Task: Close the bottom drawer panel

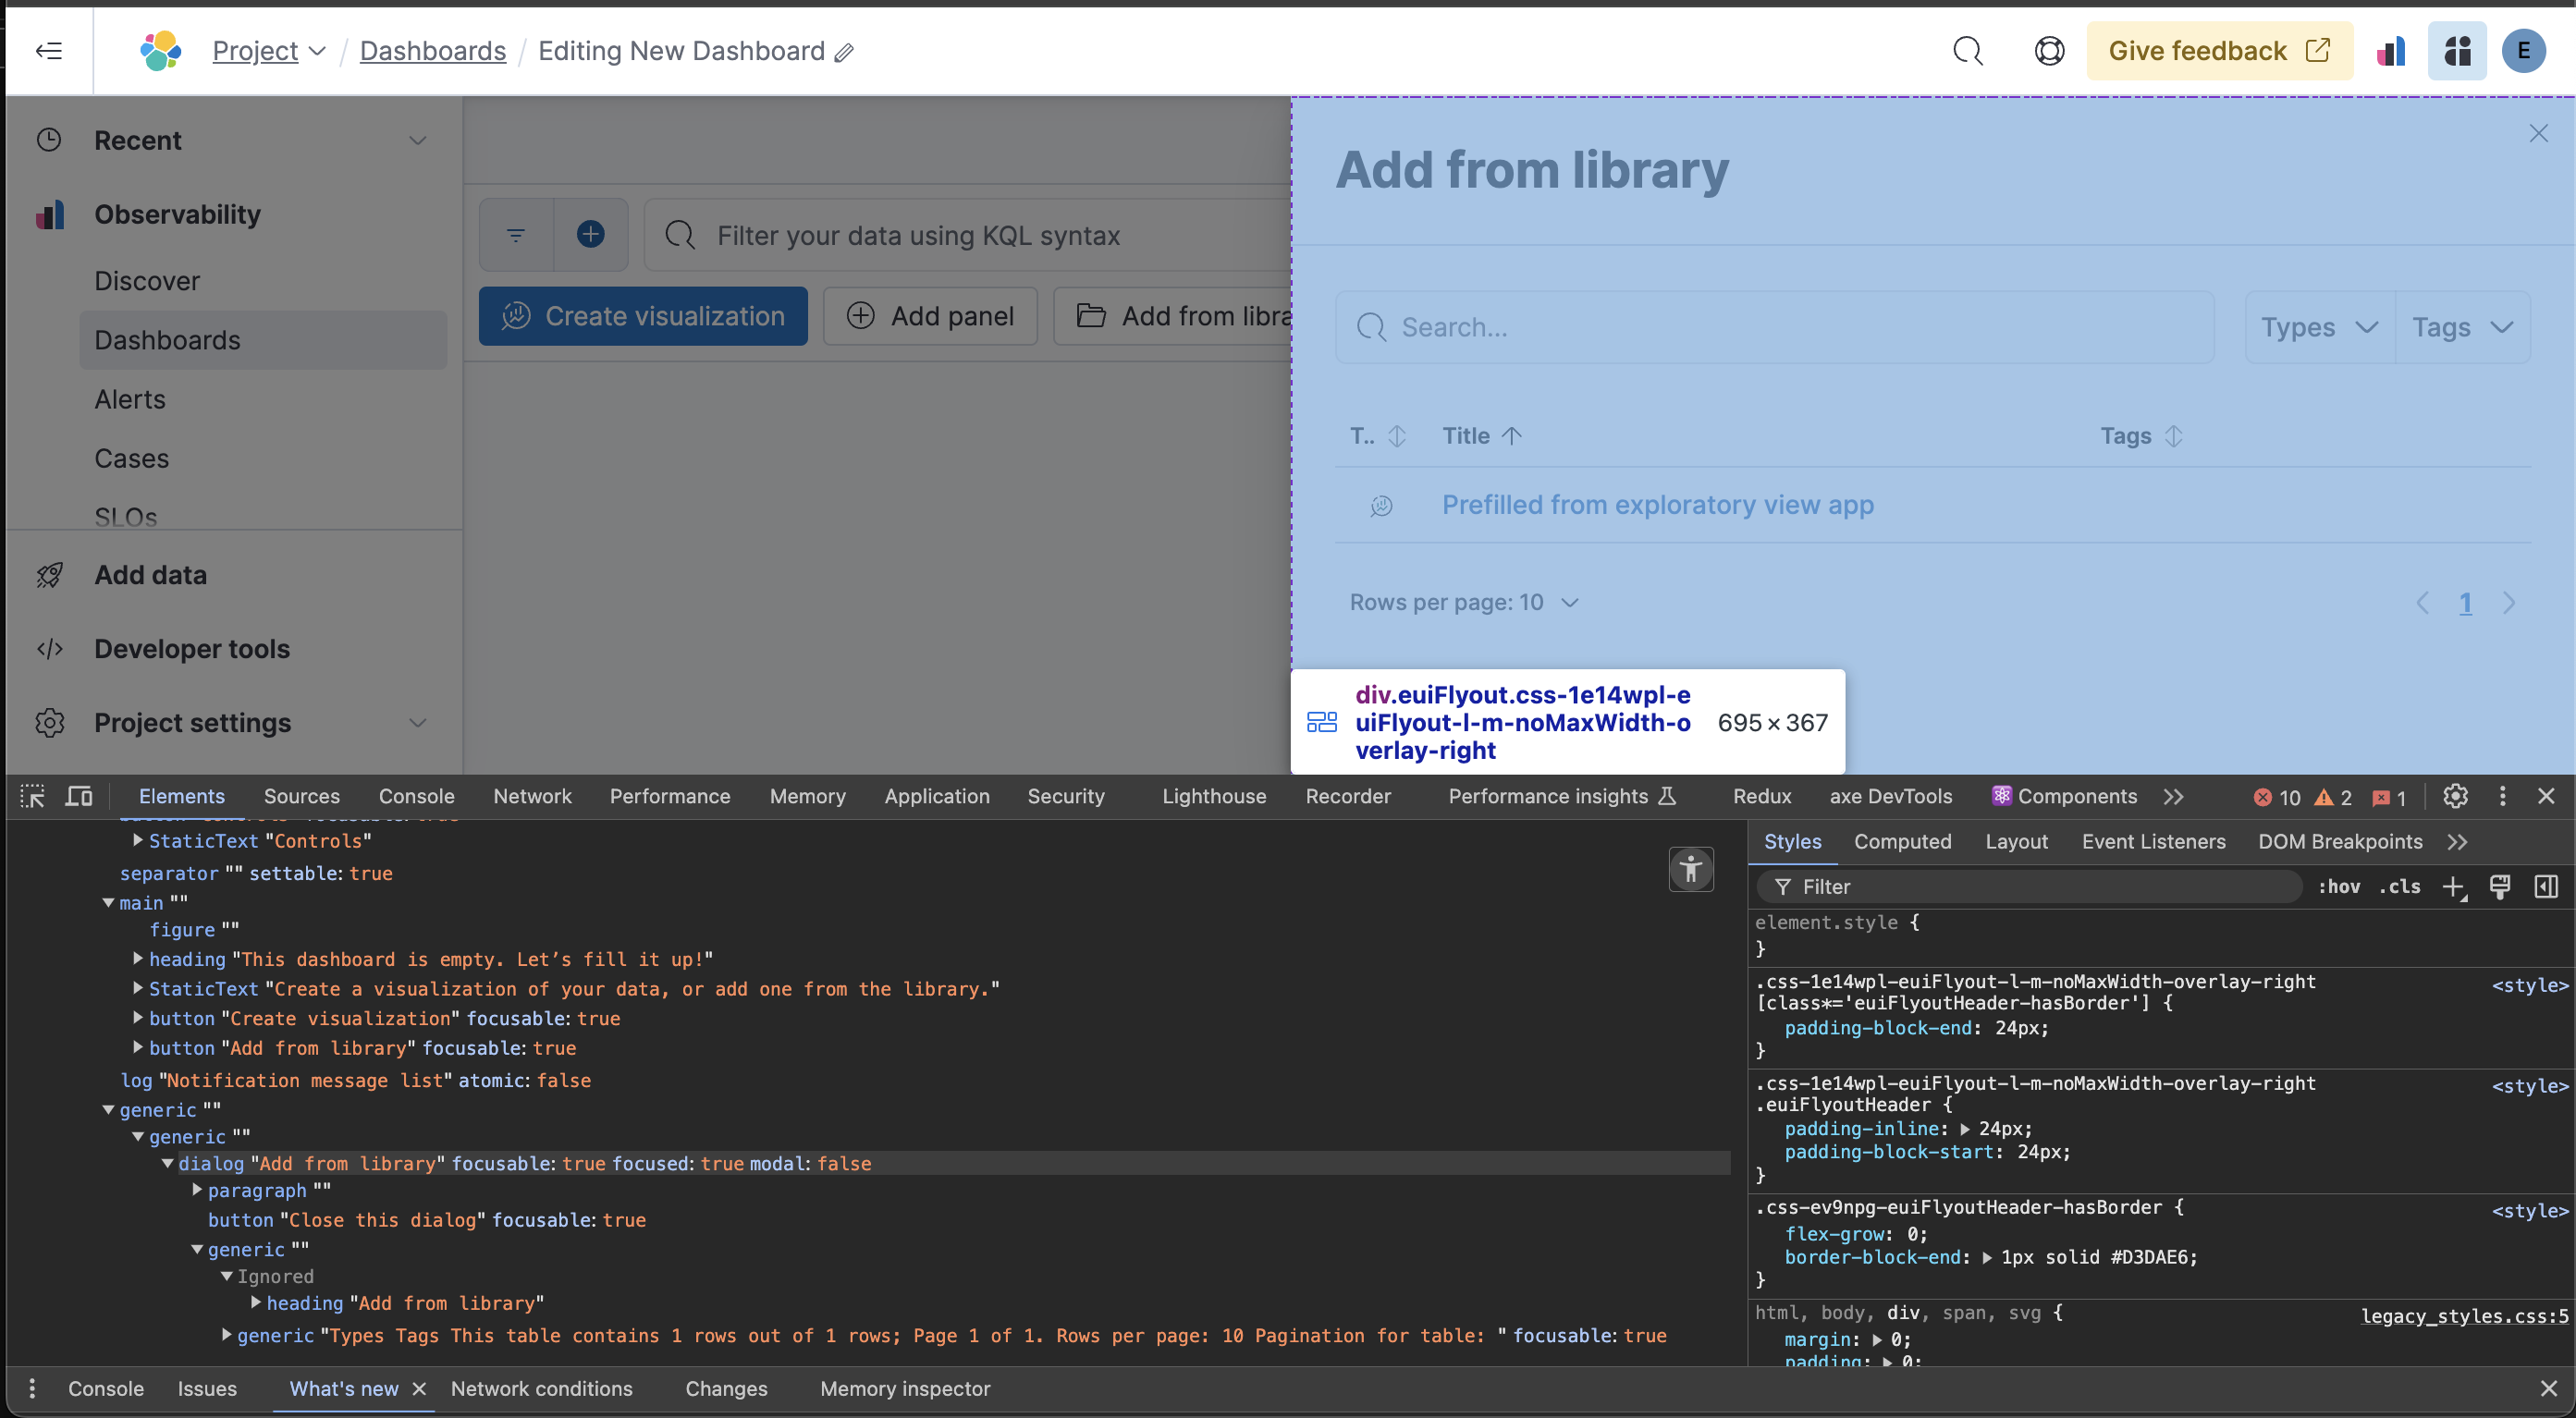Action: (x=2548, y=1388)
